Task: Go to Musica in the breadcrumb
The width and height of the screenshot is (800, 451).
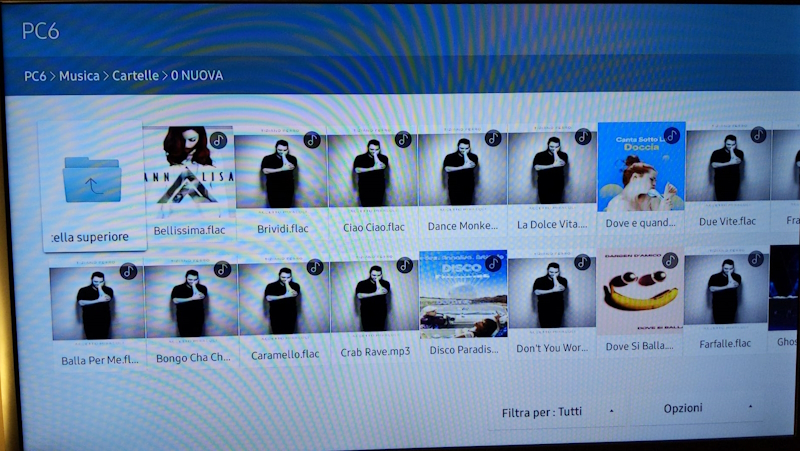Action: tap(79, 76)
